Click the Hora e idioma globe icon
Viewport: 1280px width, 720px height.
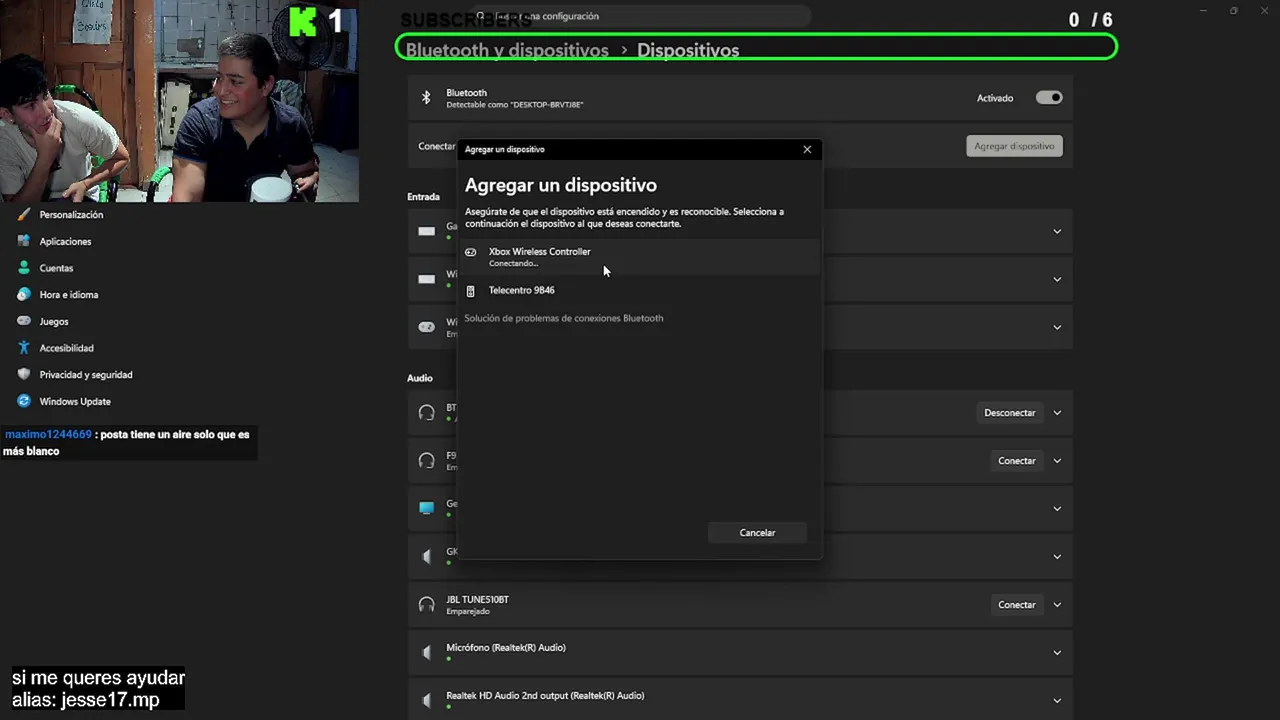click(x=24, y=294)
